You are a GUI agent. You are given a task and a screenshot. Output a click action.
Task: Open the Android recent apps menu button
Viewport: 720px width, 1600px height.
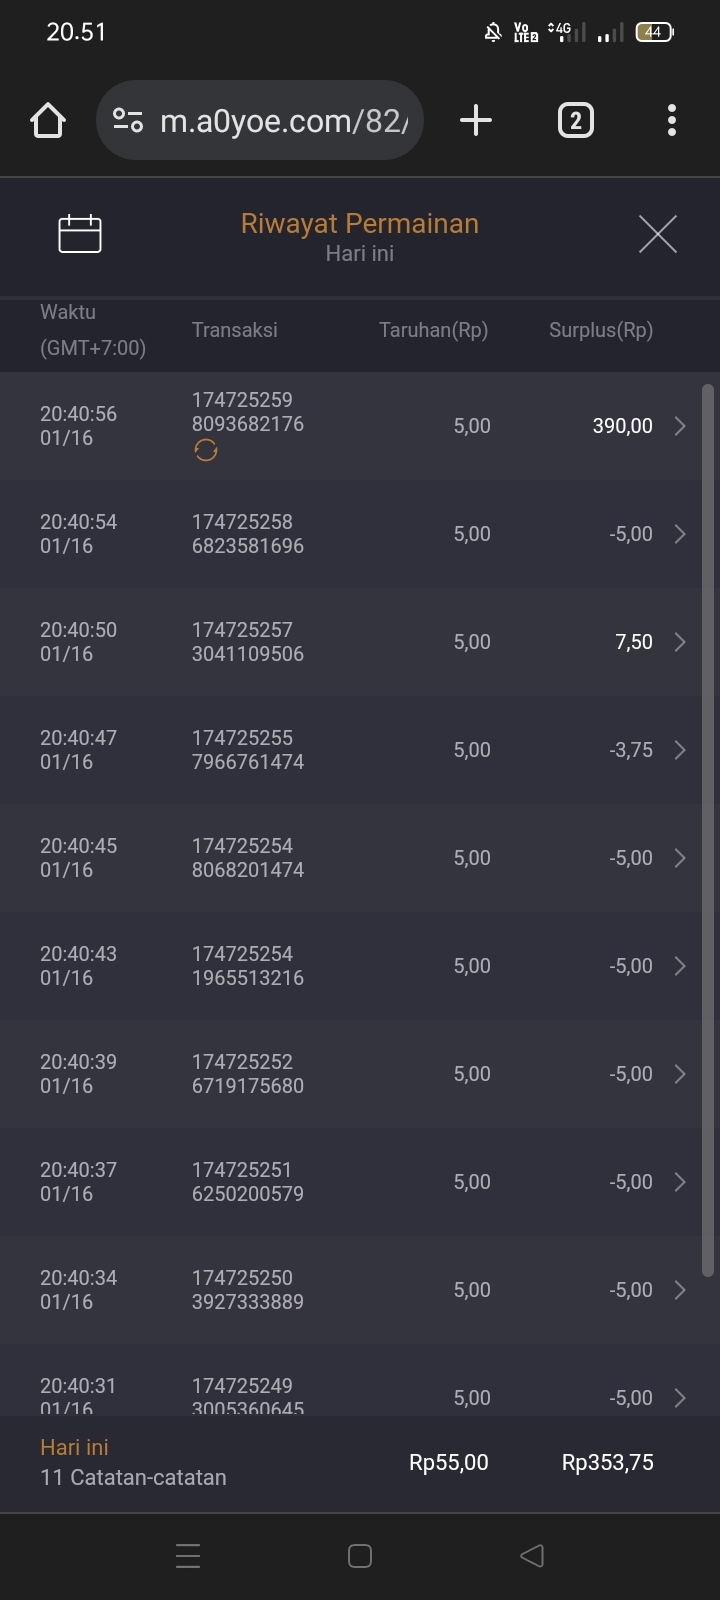click(x=188, y=1555)
